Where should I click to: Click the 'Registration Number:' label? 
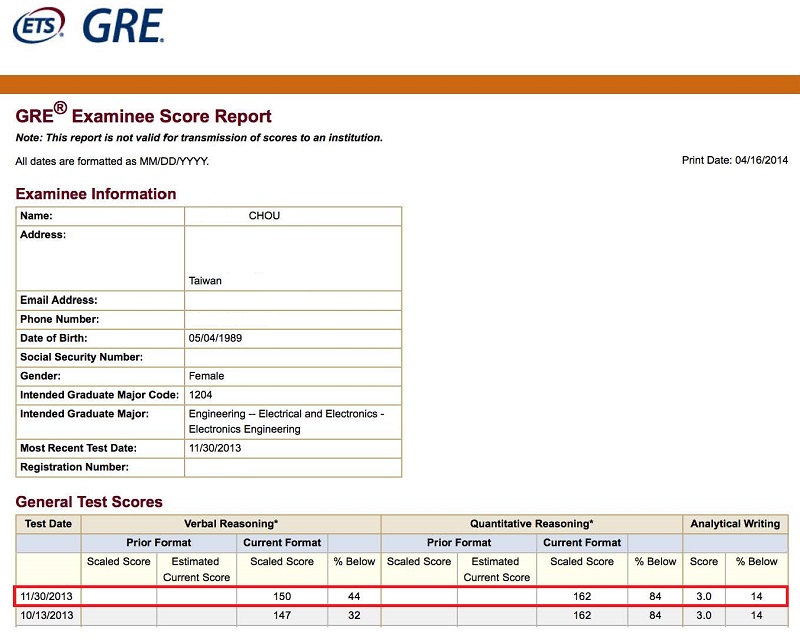click(x=74, y=467)
